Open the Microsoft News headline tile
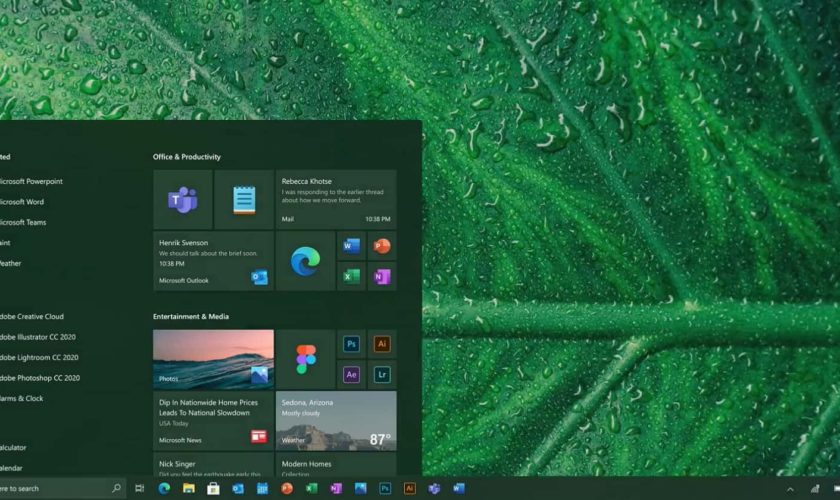Screen dimensions: 840x500 coord(213,421)
